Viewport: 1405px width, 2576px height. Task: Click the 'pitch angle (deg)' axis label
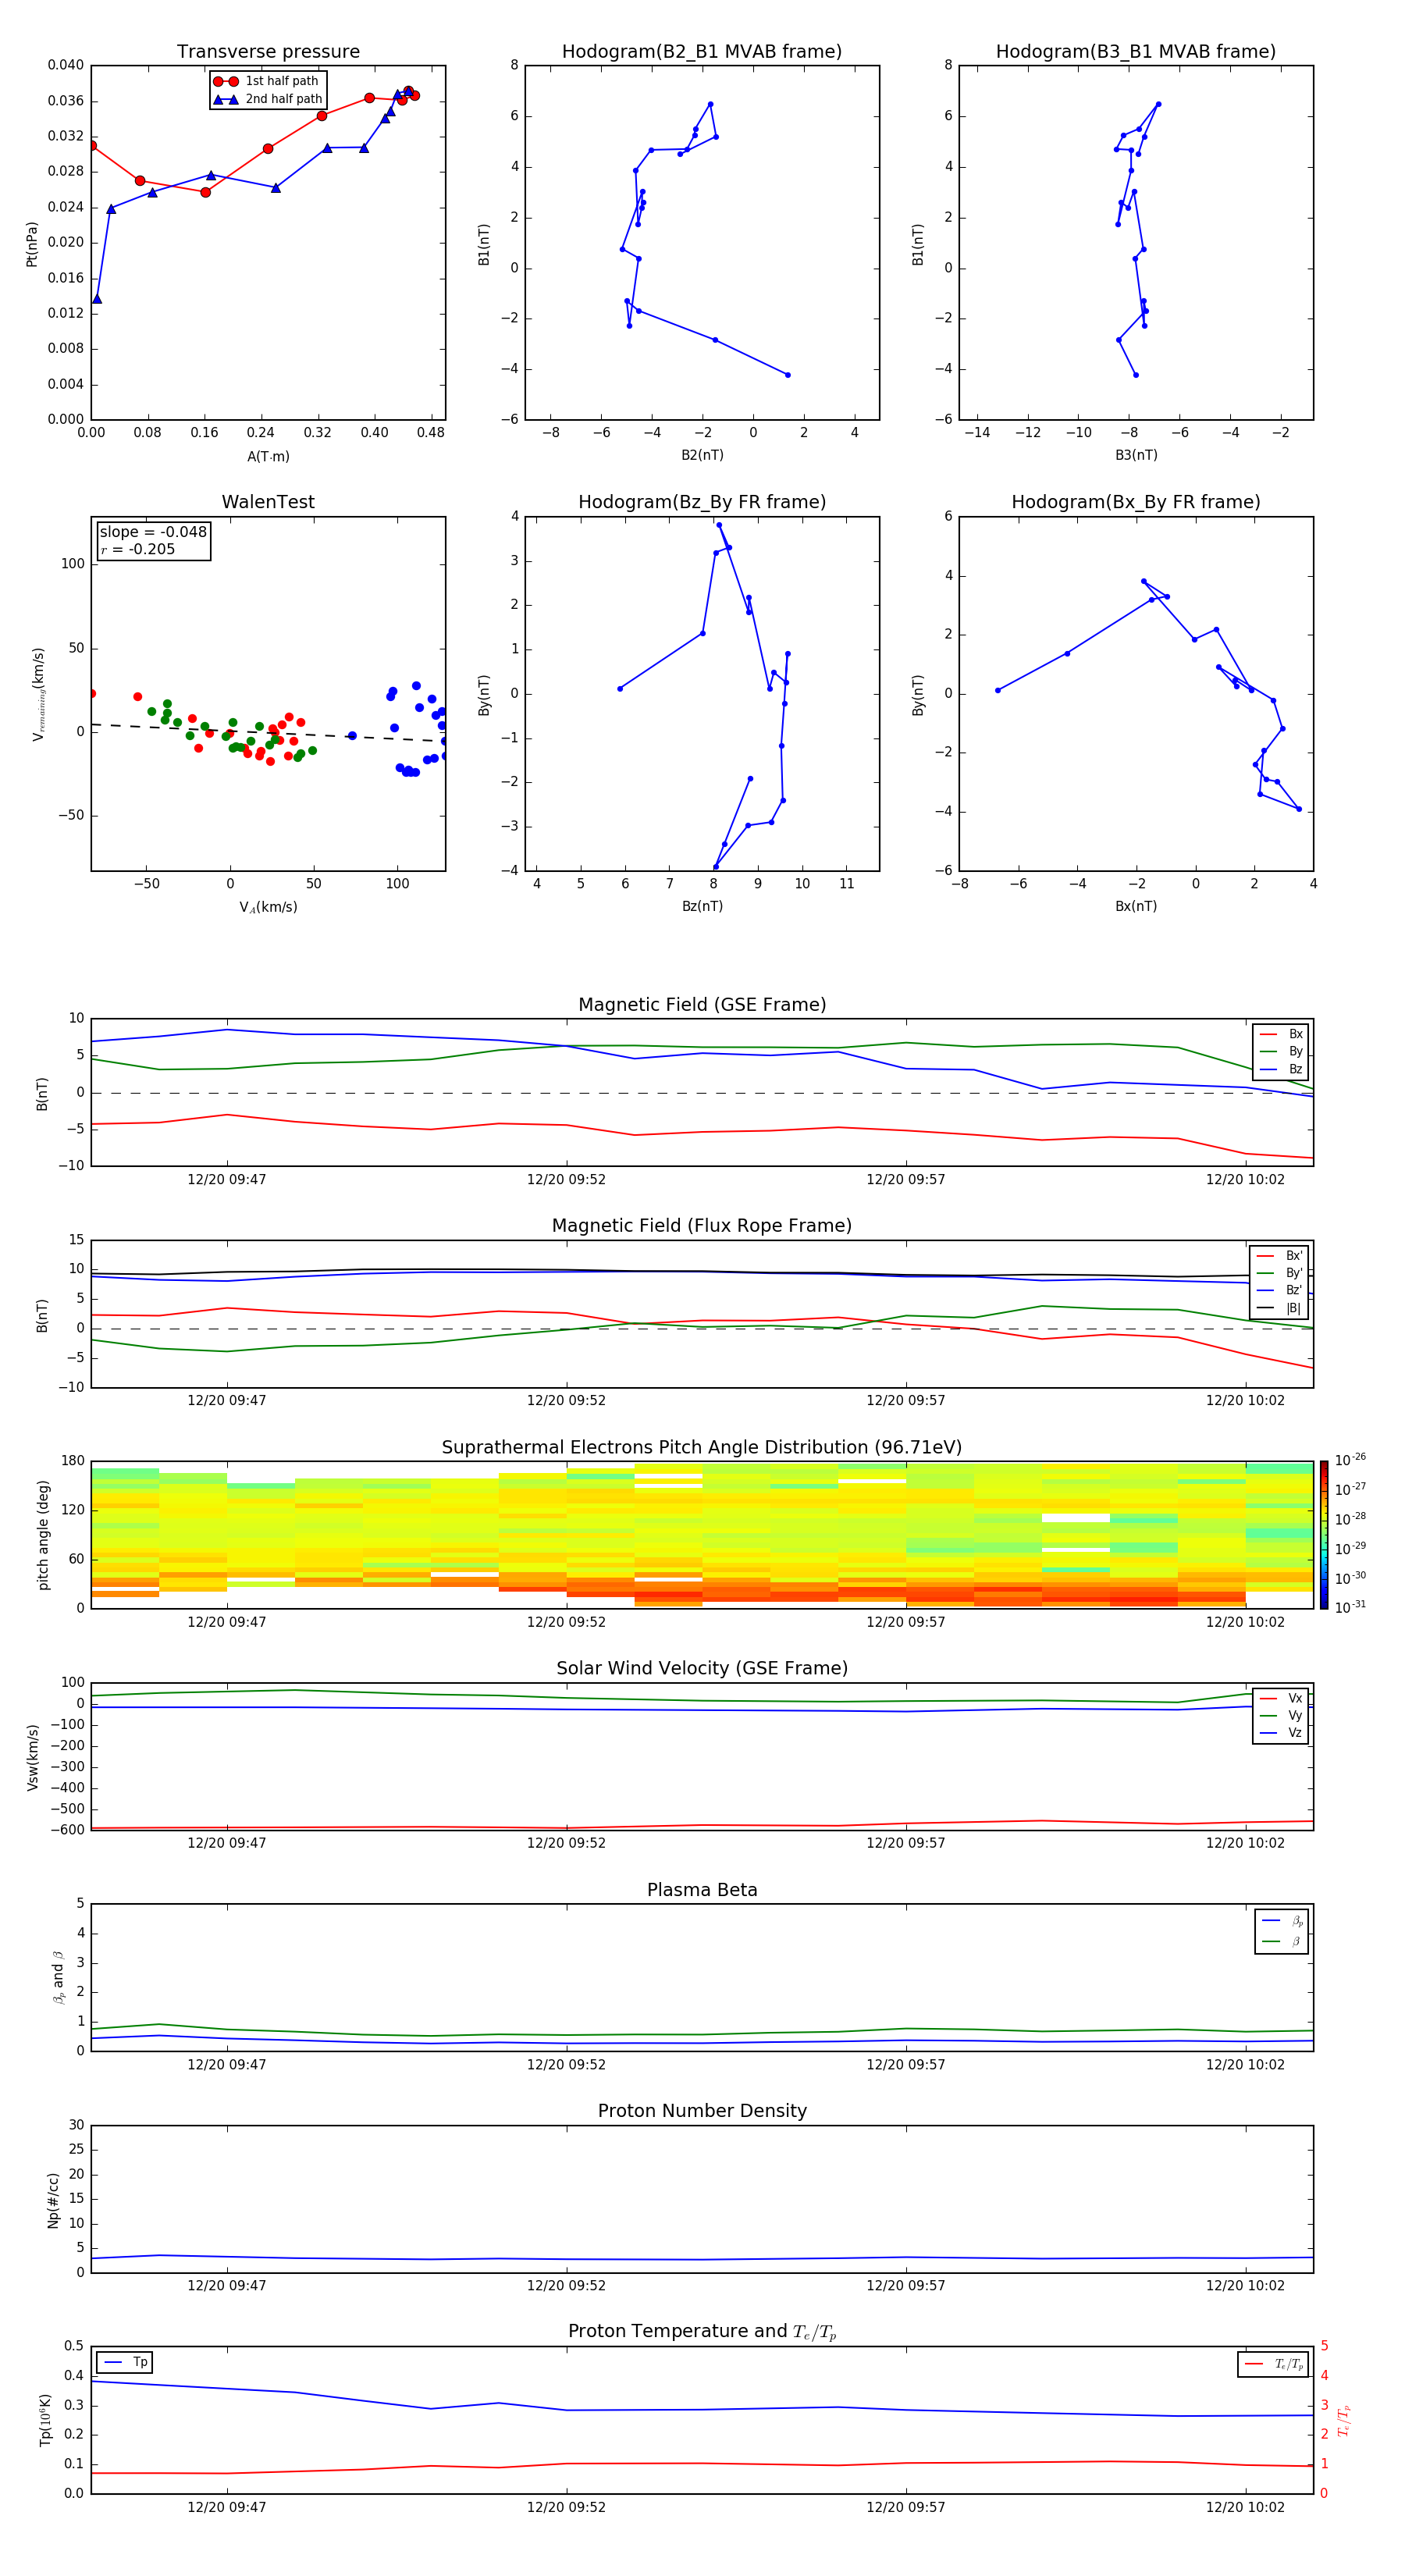[43, 1535]
